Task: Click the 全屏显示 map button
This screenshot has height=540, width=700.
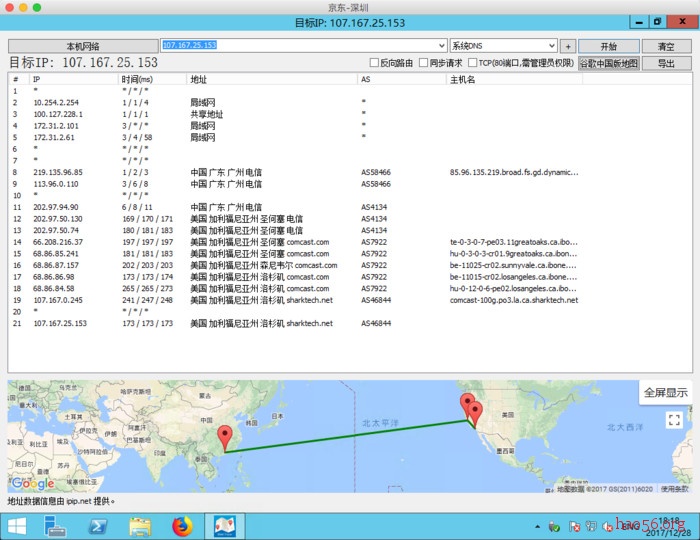Action: pyautogui.click(x=665, y=393)
